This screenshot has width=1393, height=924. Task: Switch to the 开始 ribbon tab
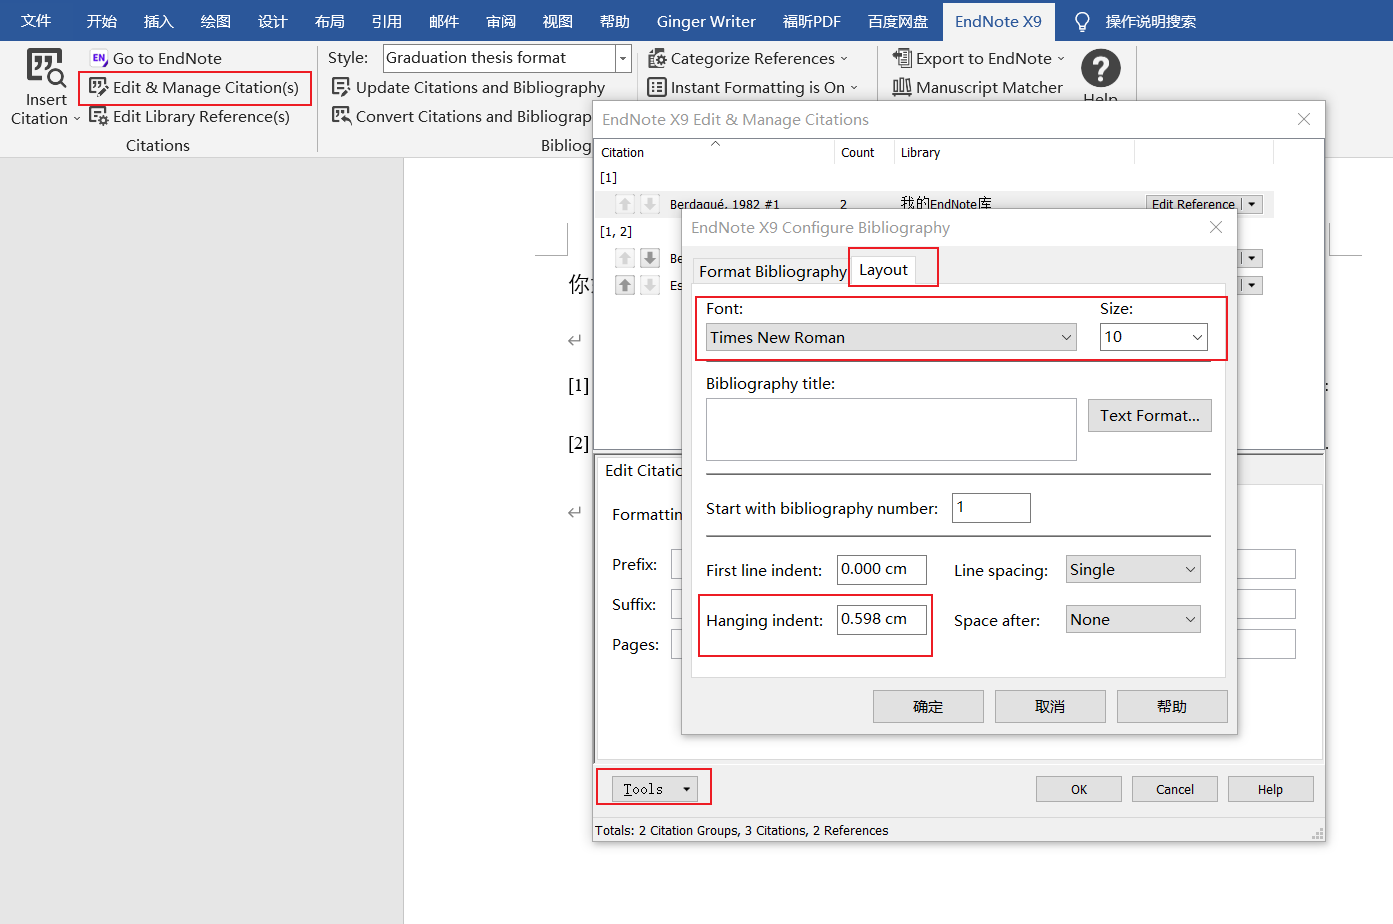pyautogui.click(x=102, y=21)
